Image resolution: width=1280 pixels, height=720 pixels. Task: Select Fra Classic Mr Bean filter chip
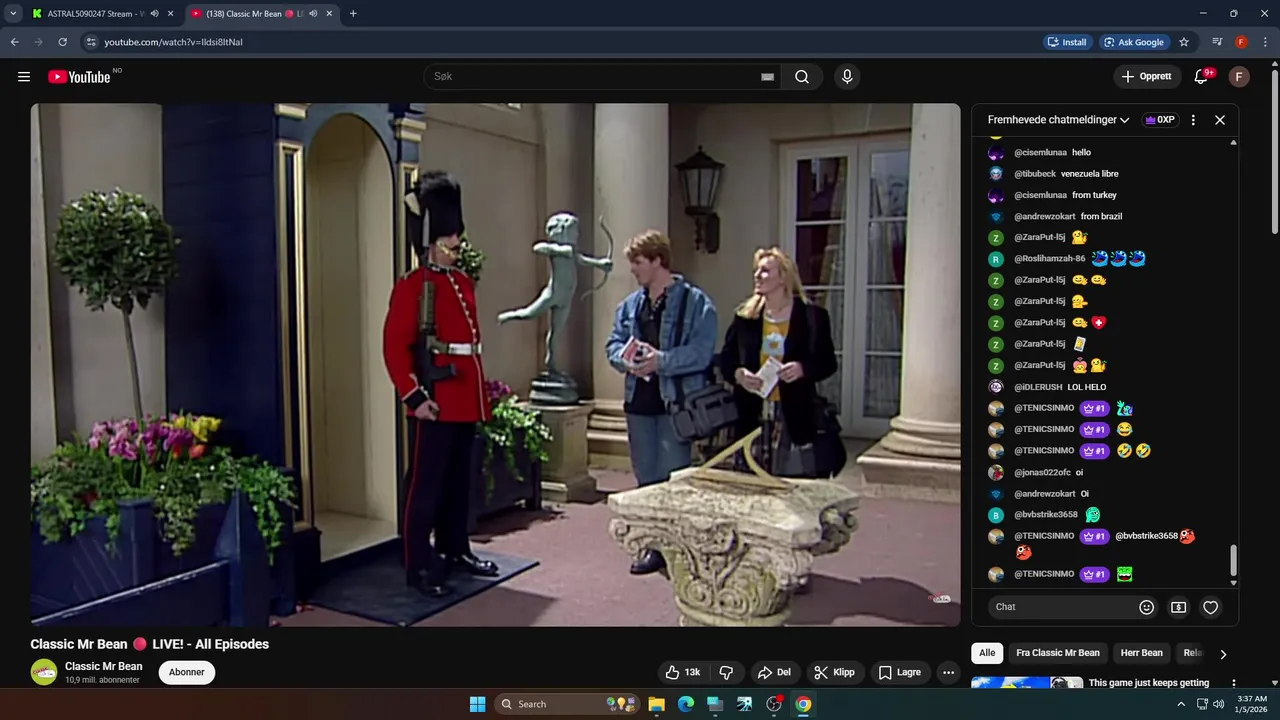point(1058,653)
